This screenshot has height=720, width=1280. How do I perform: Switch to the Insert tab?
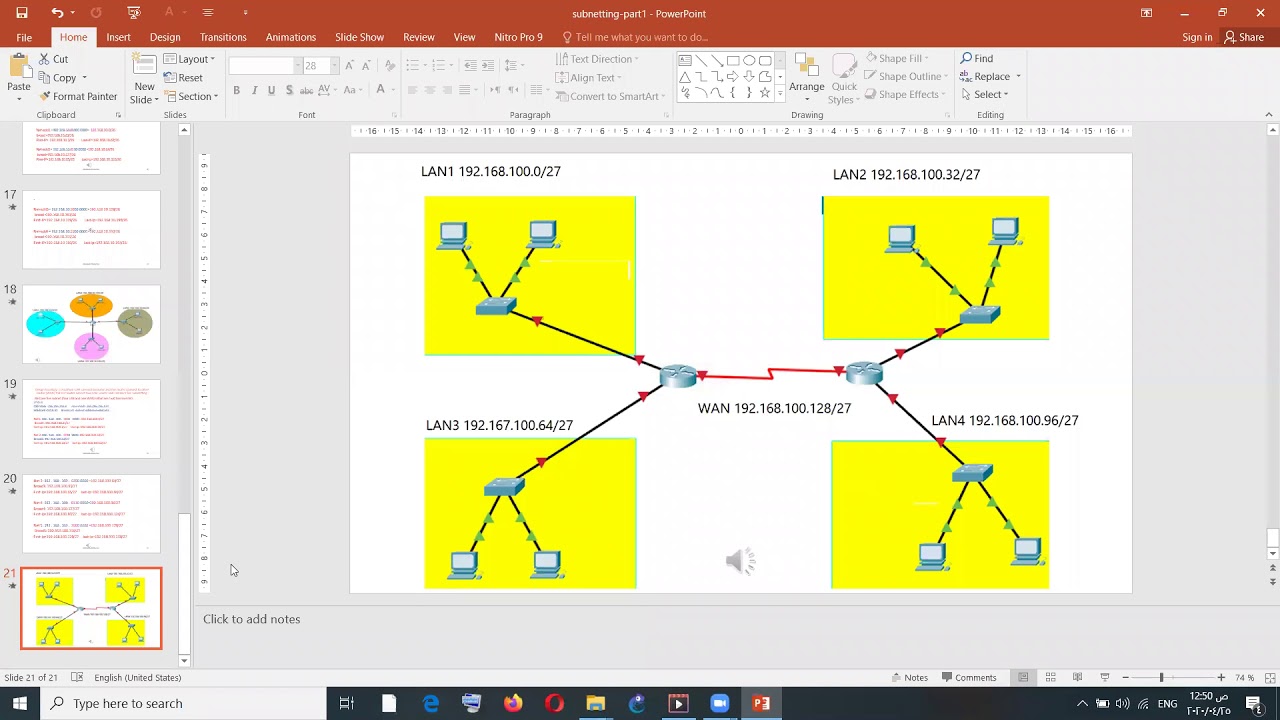click(118, 37)
